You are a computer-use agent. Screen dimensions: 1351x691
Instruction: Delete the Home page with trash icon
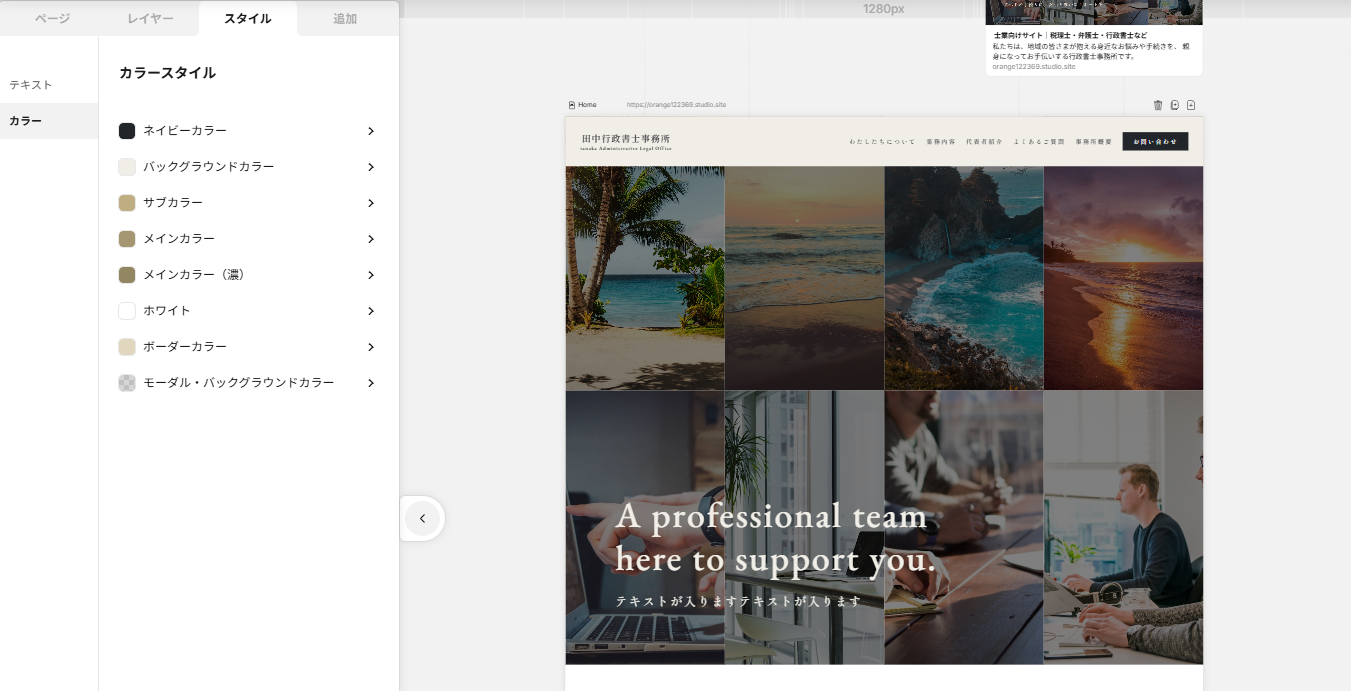coord(1158,105)
